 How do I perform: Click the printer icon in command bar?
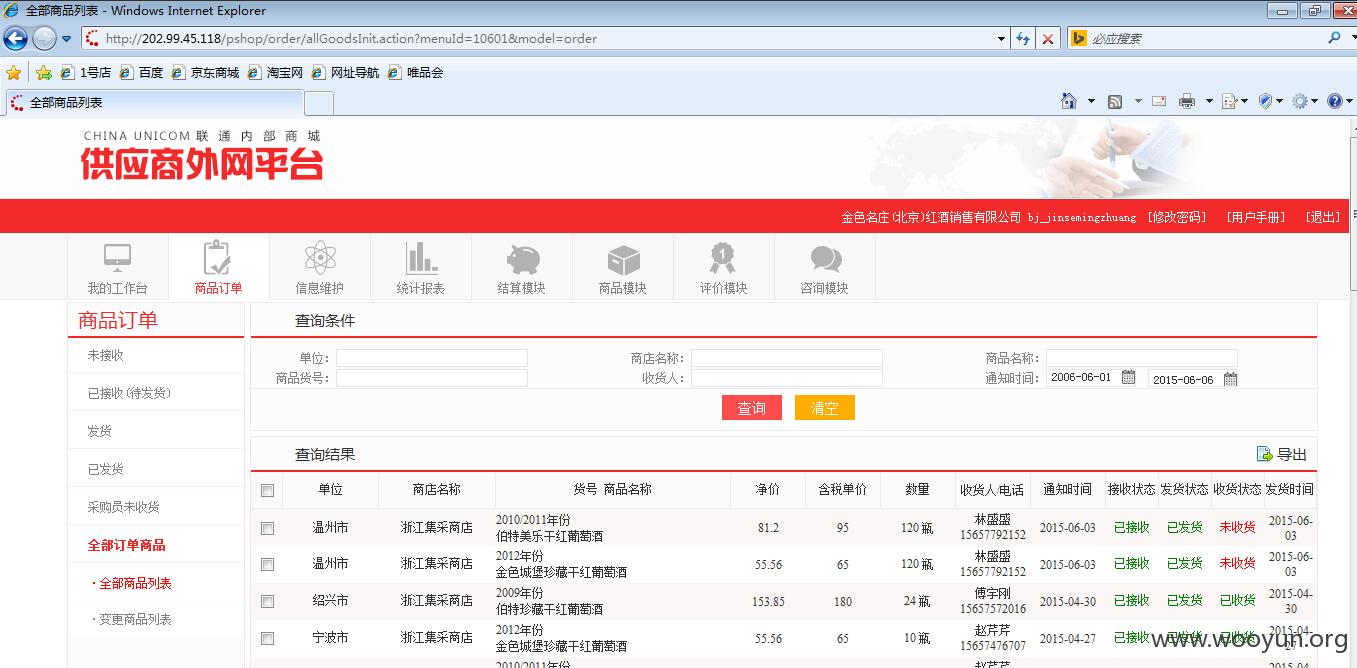click(x=1187, y=101)
